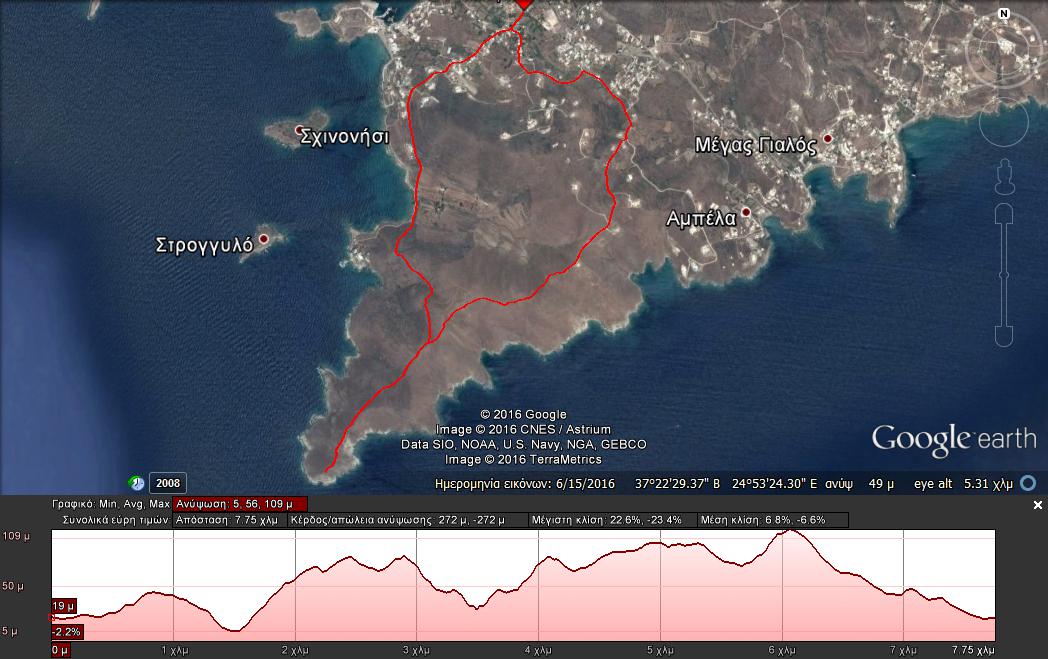1048x659 pixels.
Task: Click the zoom slider's zoom-out bottom end
Action: (x=1004, y=336)
